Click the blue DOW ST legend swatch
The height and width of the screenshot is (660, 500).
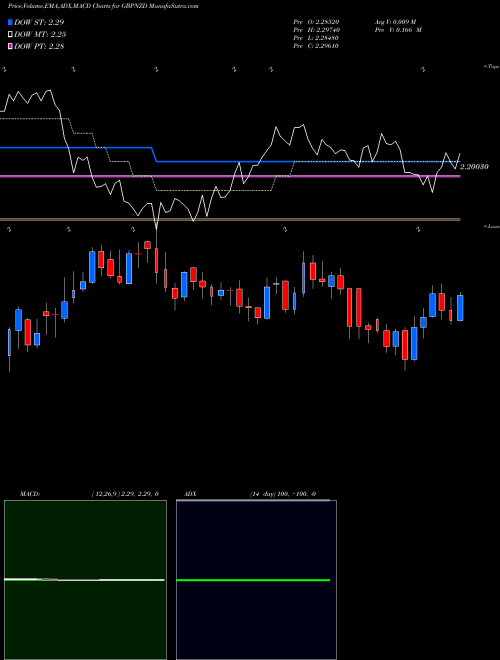point(11,22)
